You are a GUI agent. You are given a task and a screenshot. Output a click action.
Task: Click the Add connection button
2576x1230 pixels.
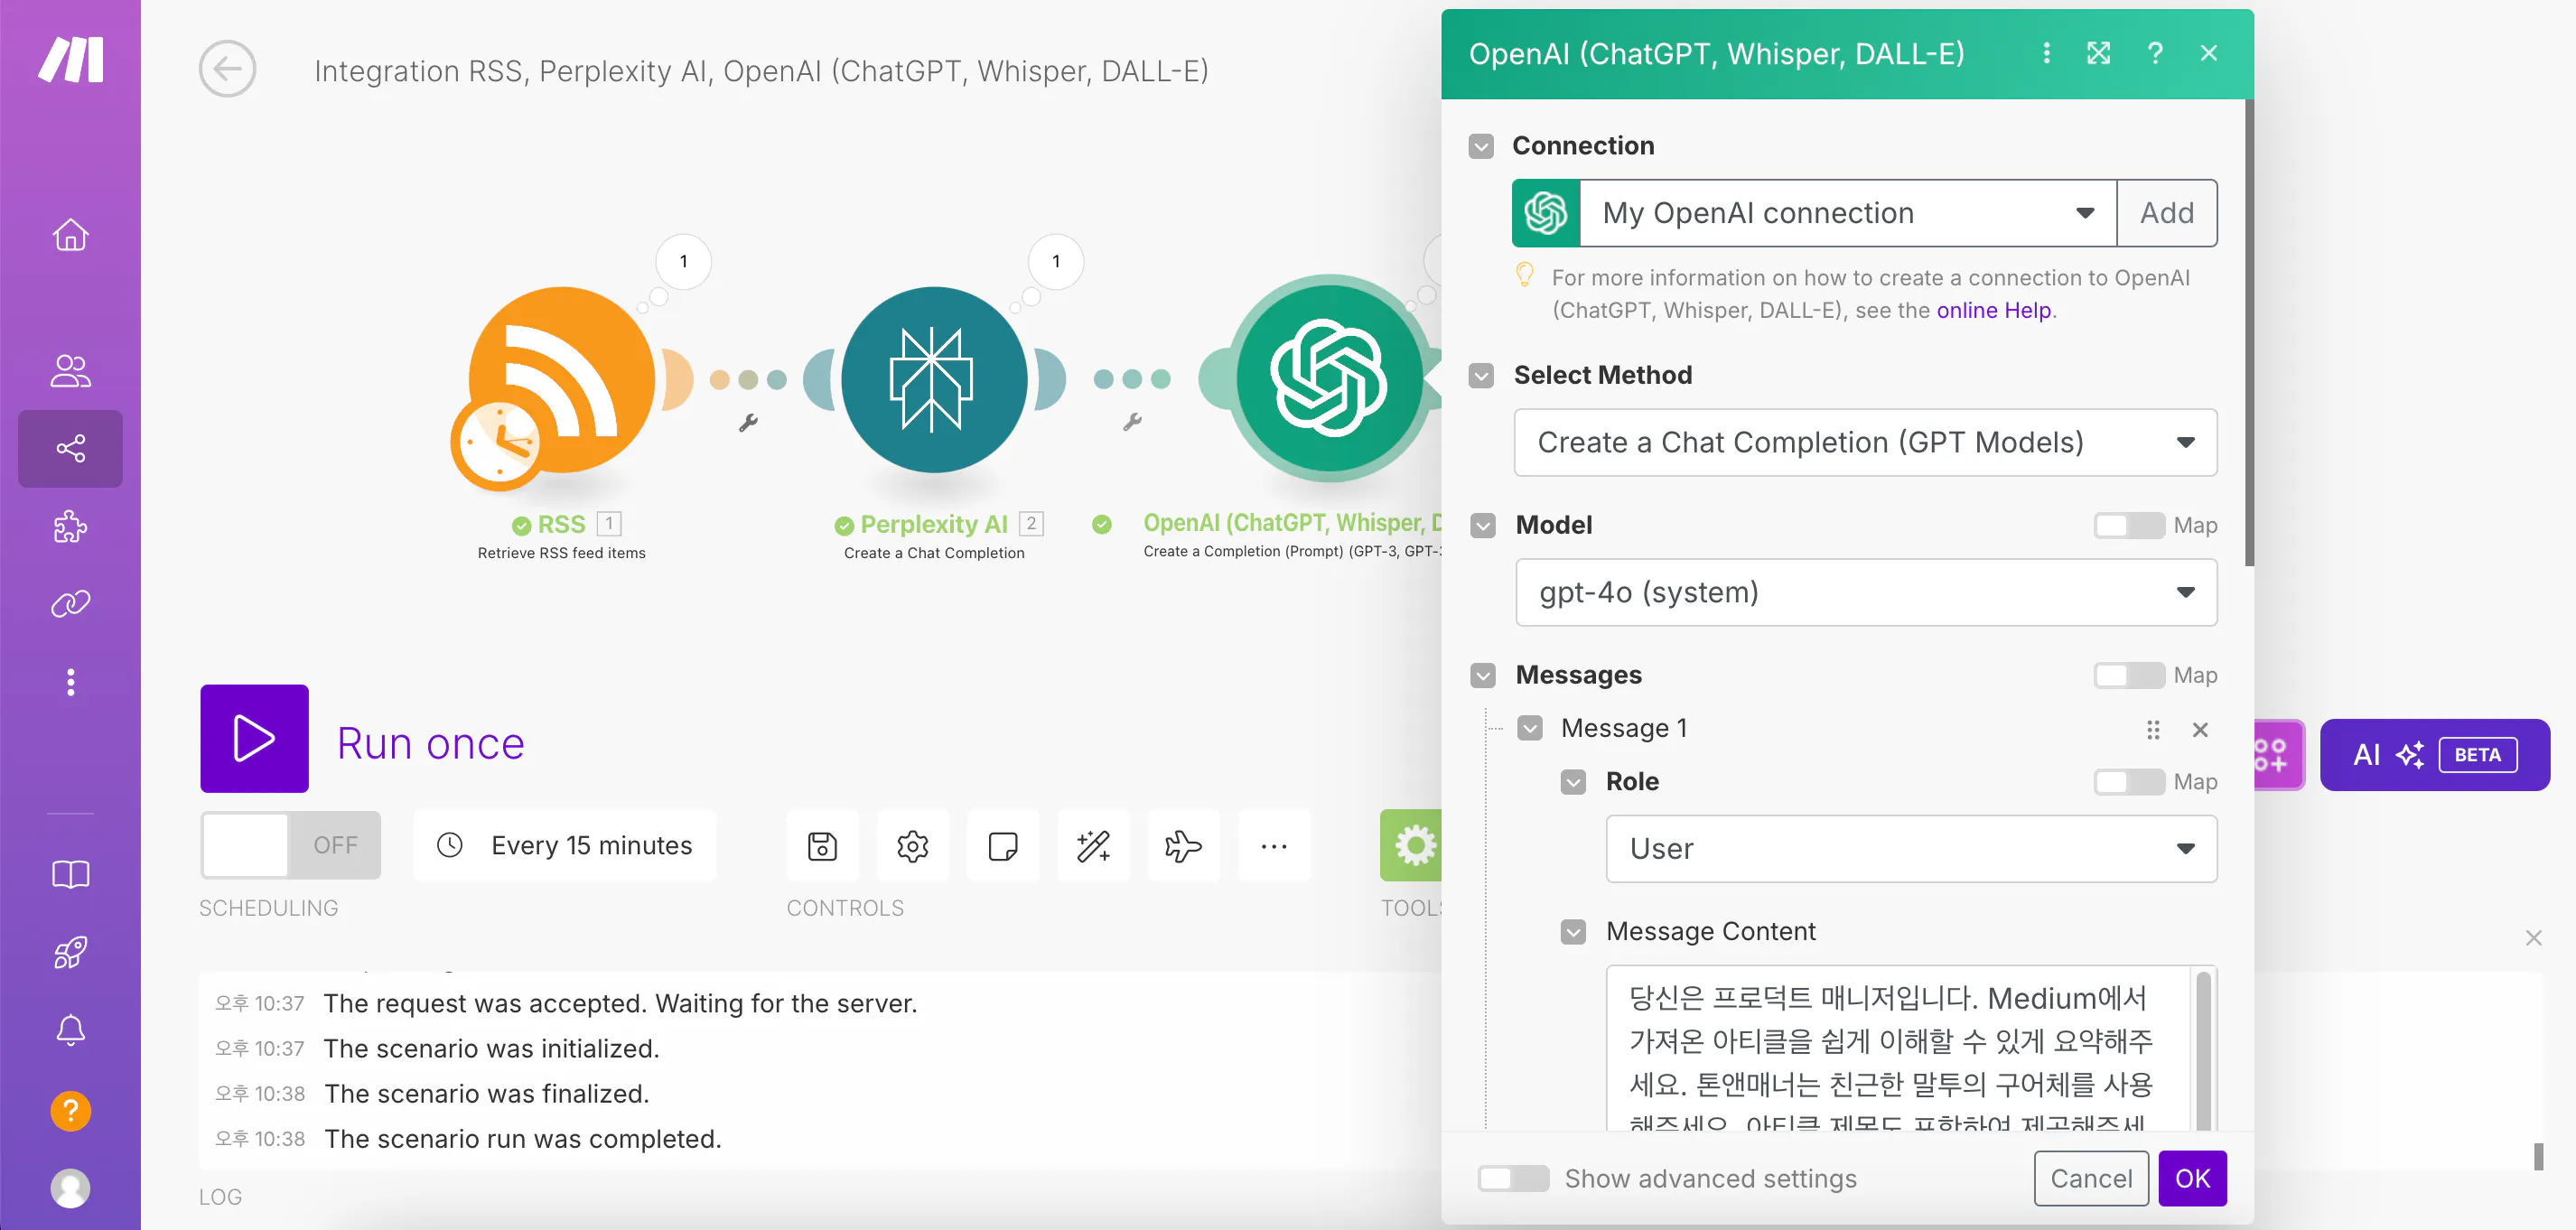tap(2167, 213)
